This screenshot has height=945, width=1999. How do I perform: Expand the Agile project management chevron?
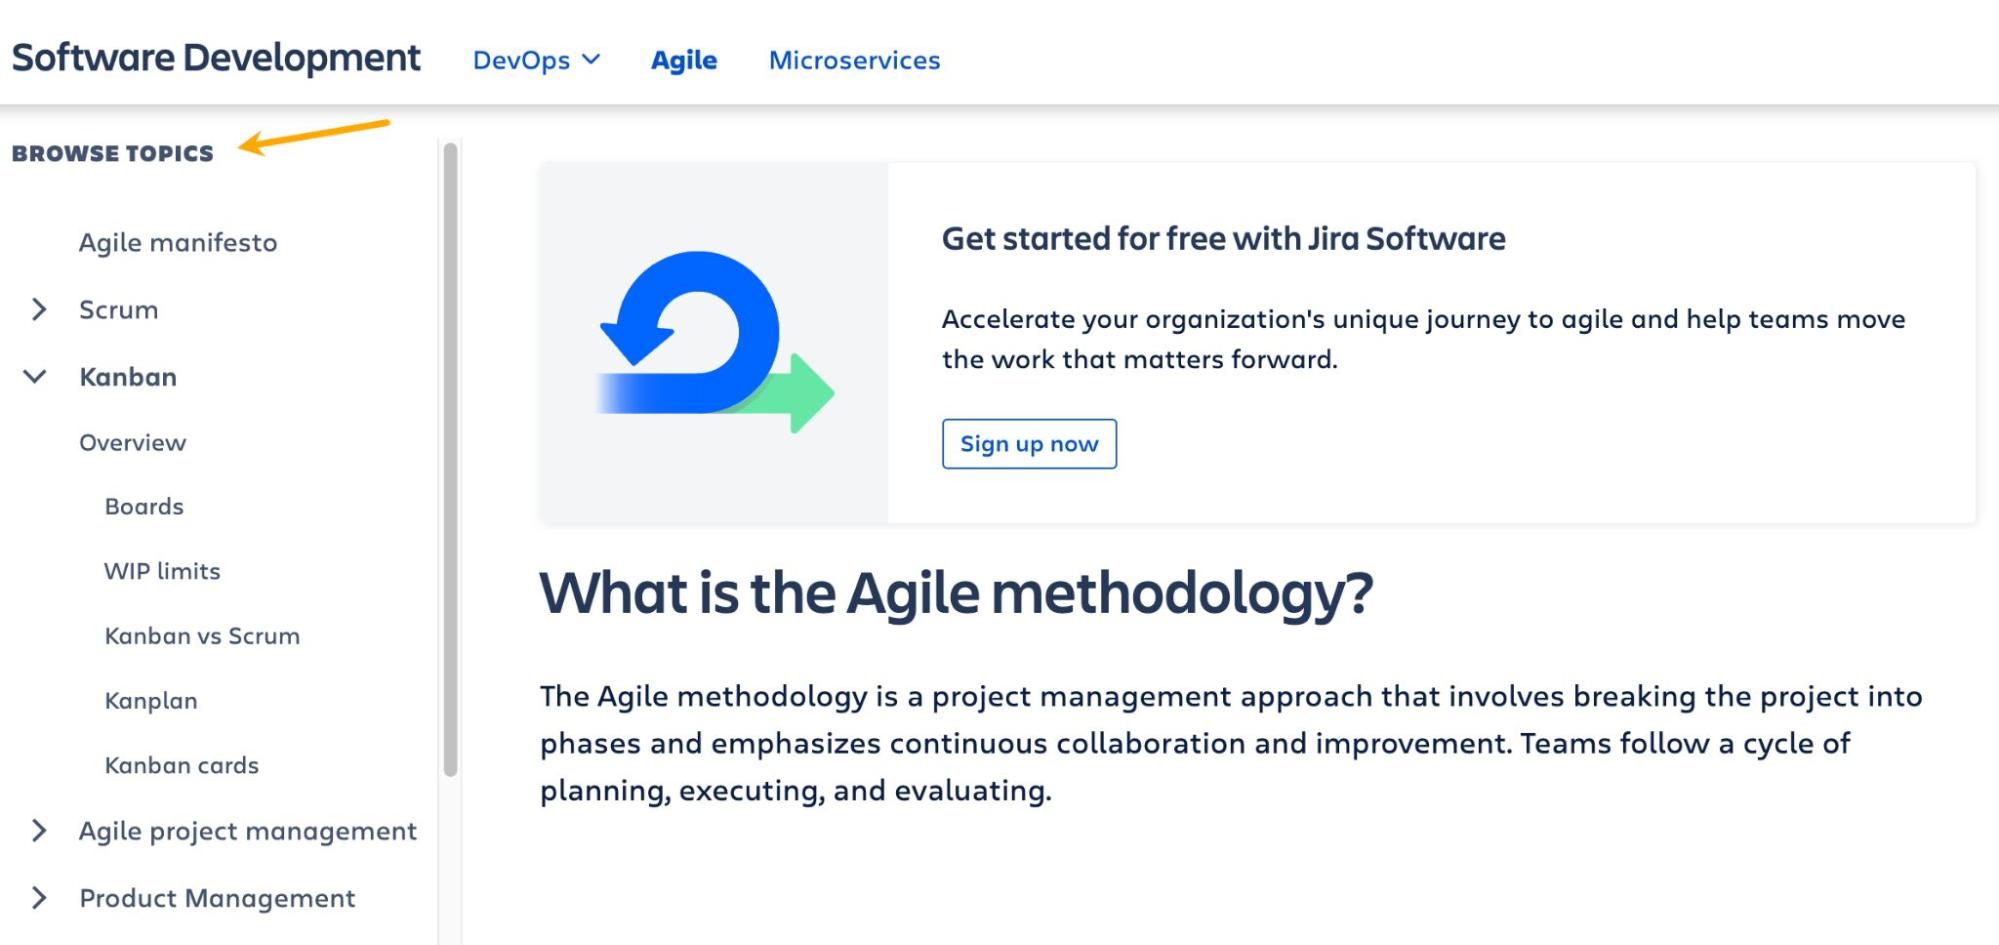39,831
